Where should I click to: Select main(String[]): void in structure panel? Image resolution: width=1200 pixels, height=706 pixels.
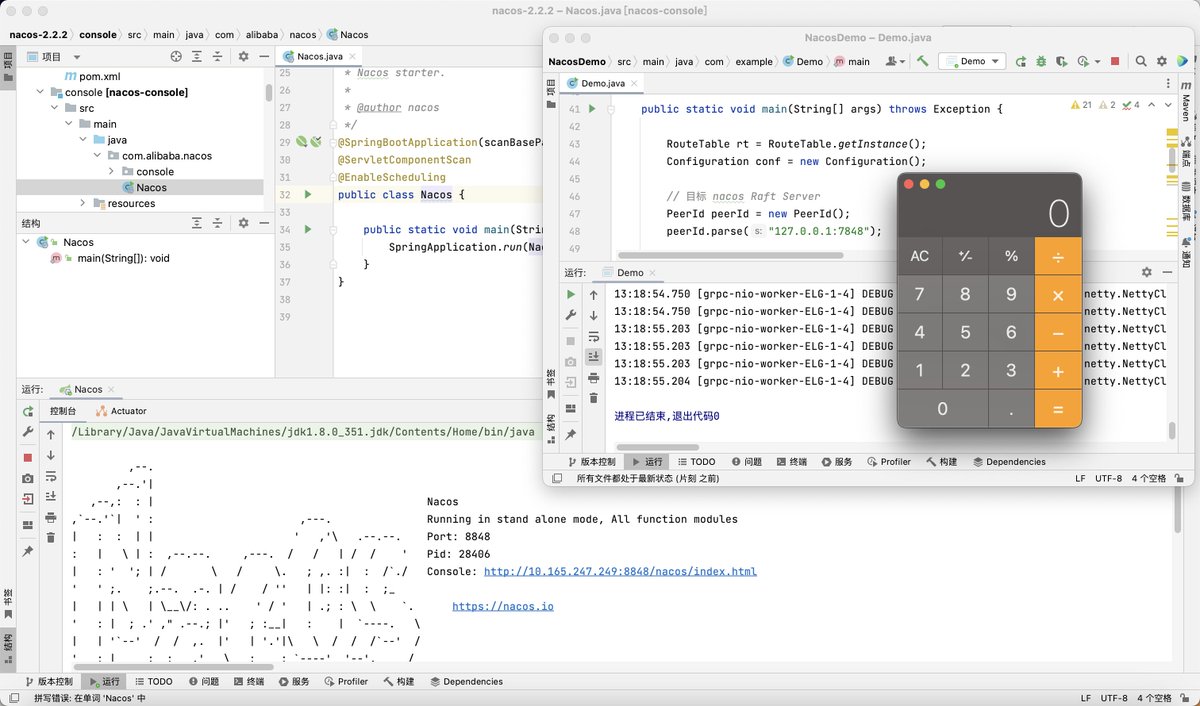pos(110,258)
